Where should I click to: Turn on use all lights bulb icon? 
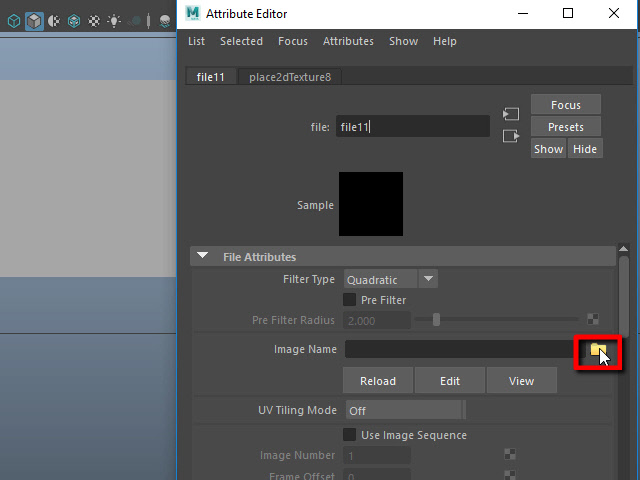coord(115,20)
